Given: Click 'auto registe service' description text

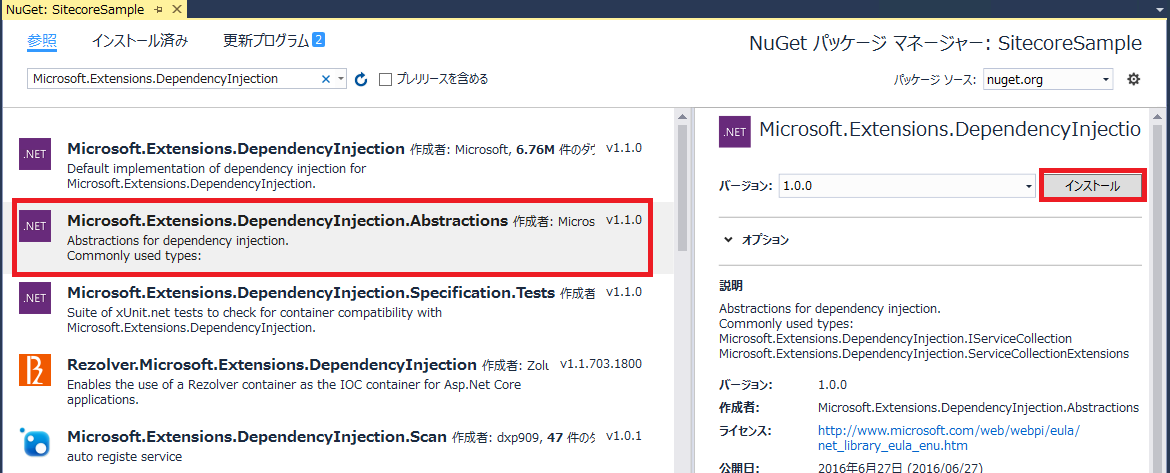Looking at the screenshot, I should [x=125, y=455].
